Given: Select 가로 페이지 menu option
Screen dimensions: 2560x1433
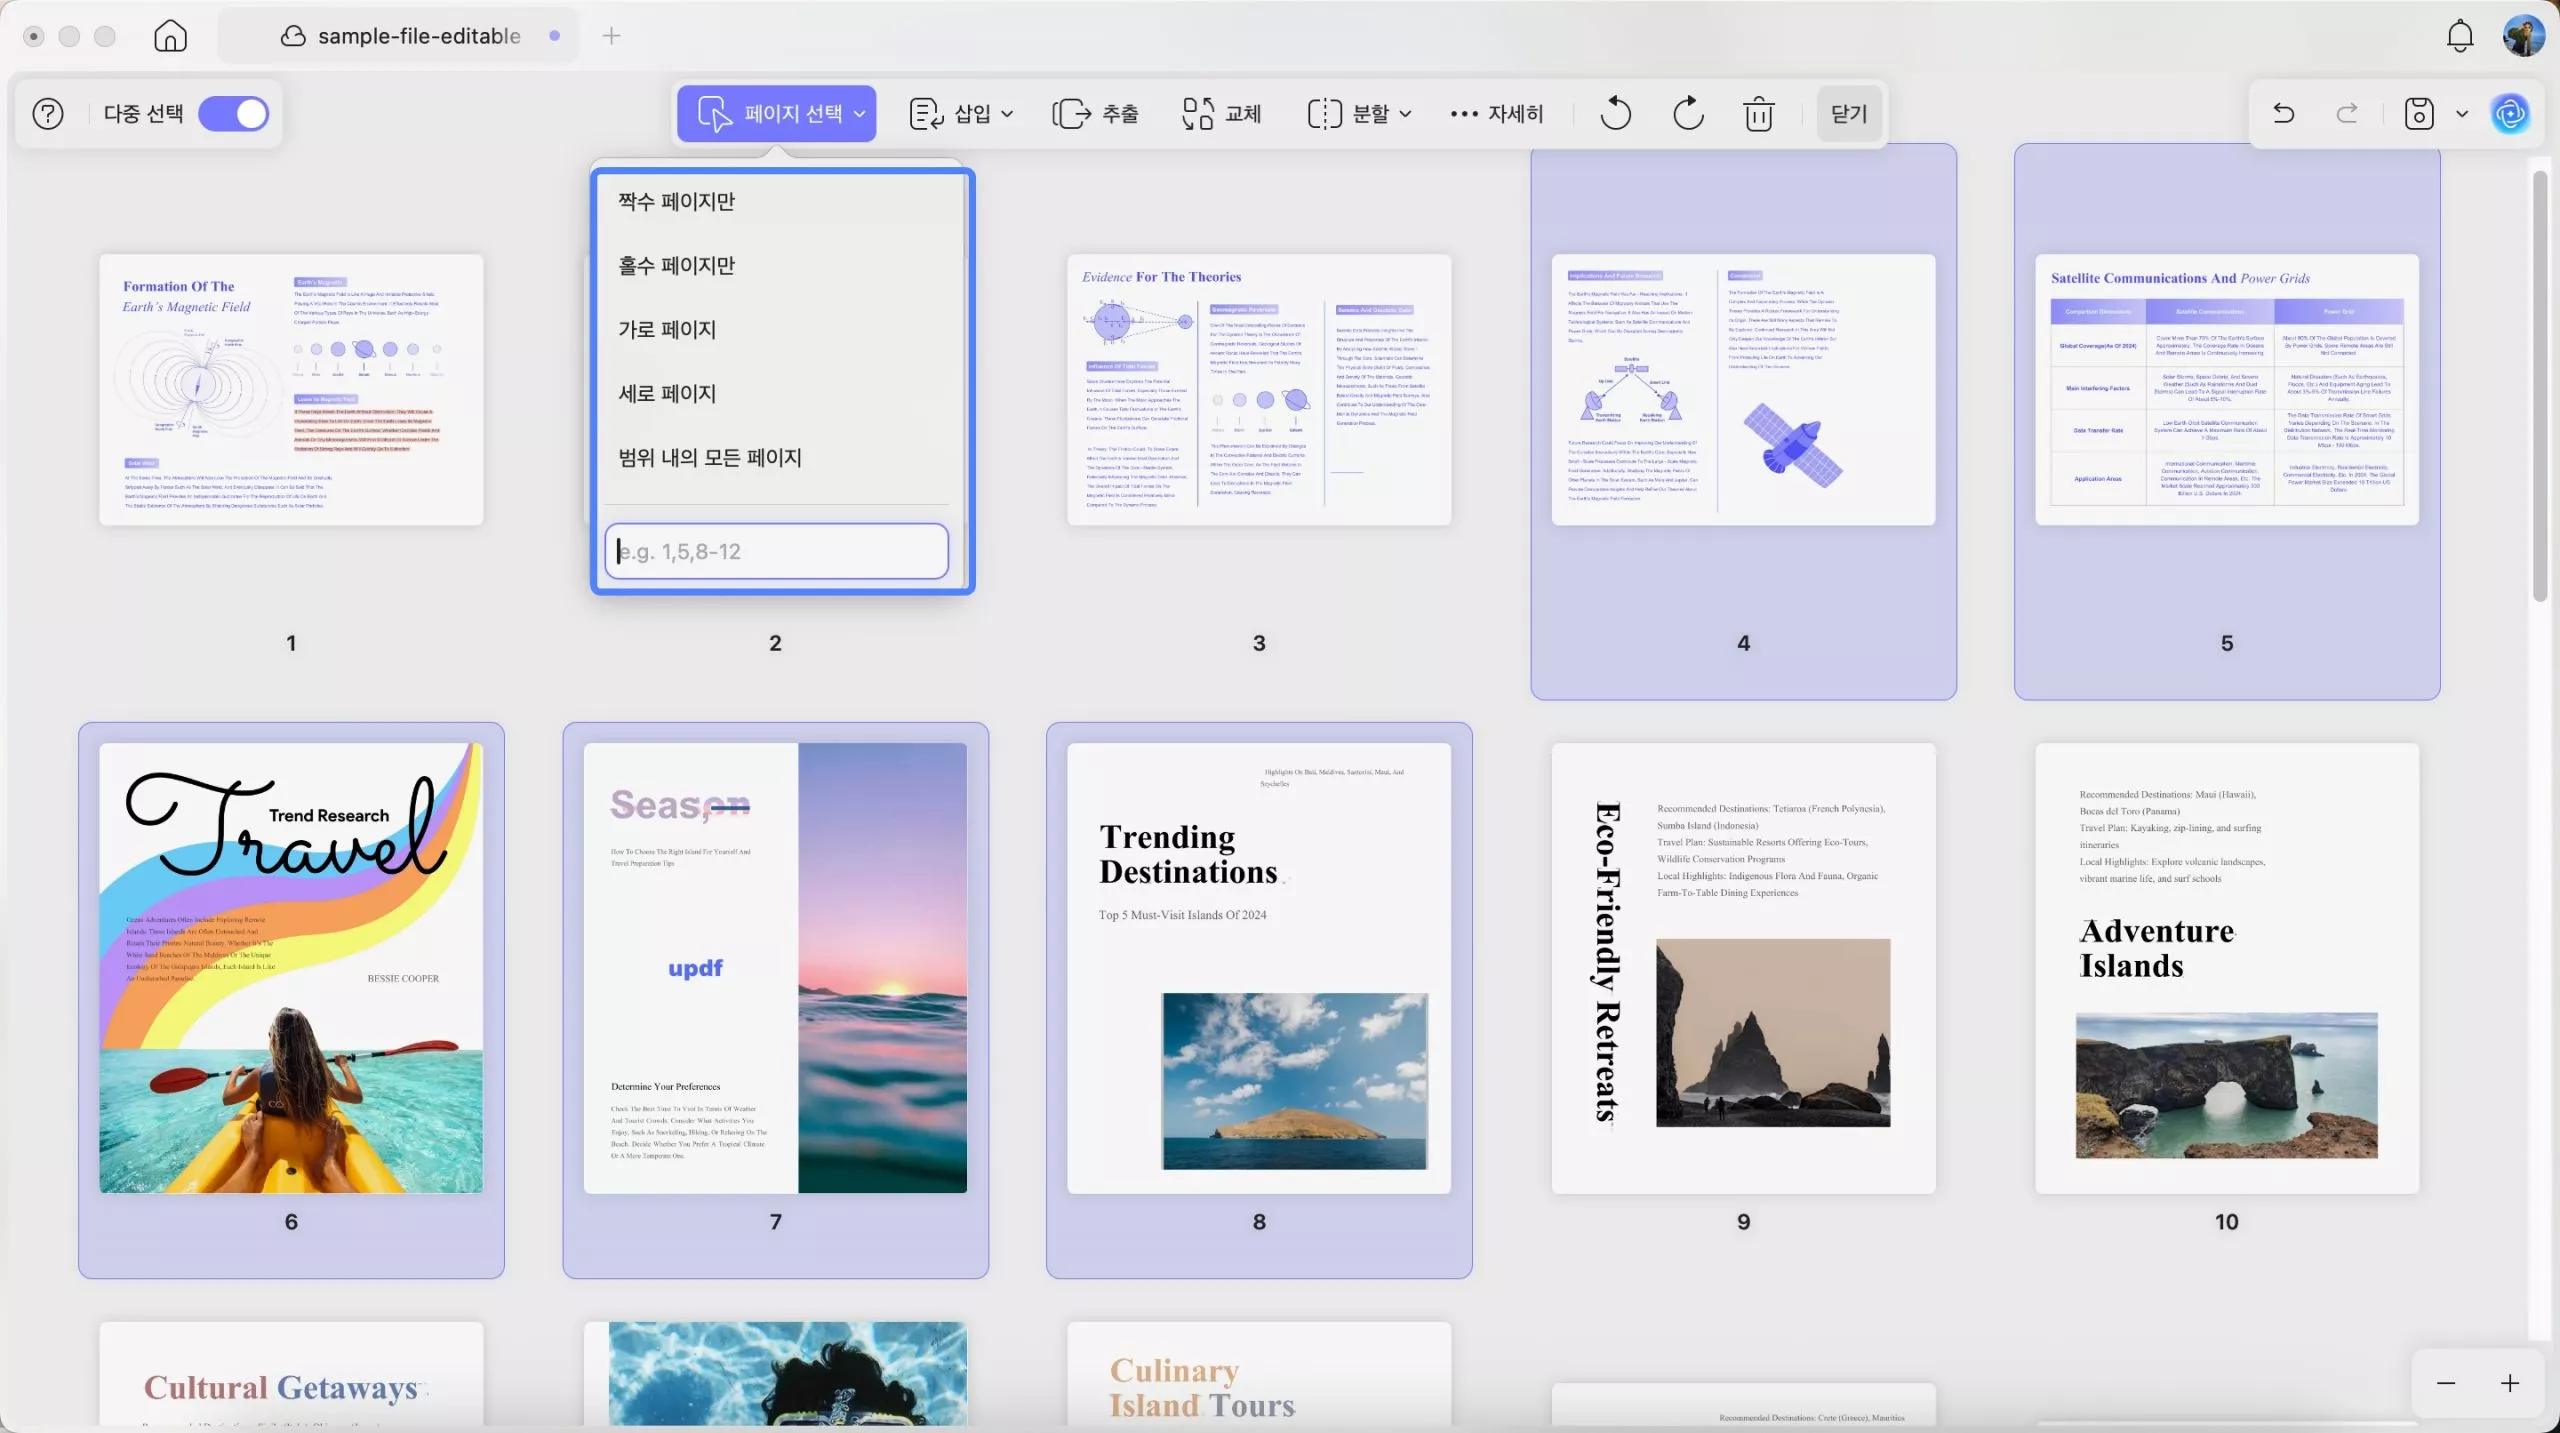Looking at the screenshot, I should point(777,330).
